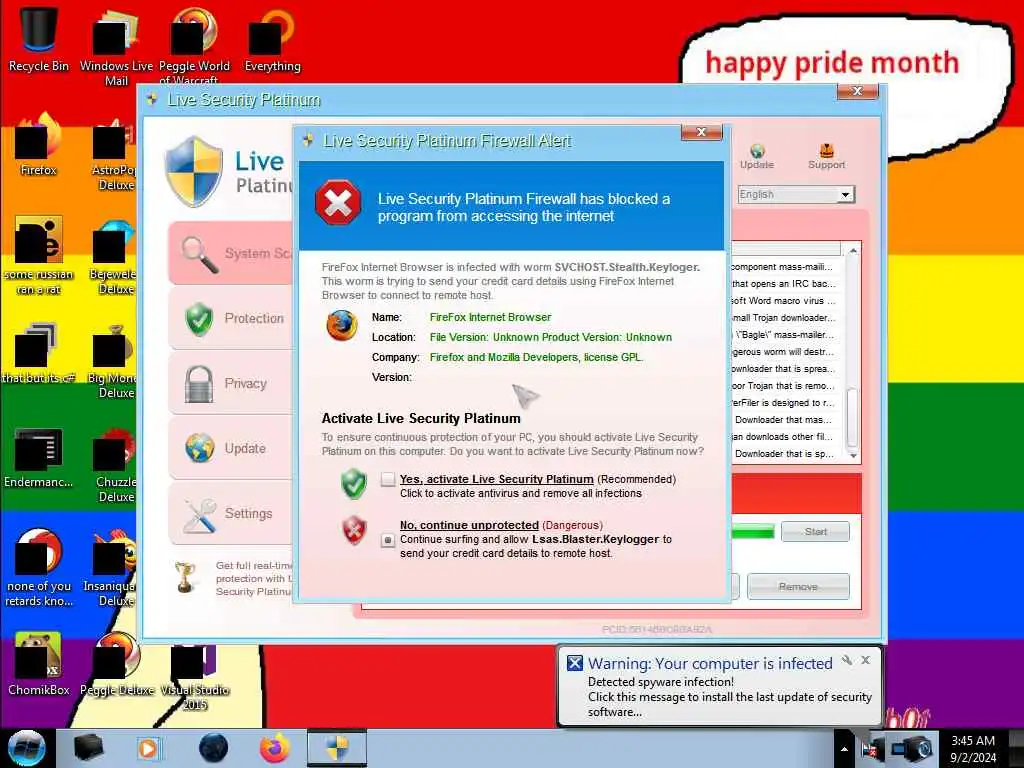The height and width of the screenshot is (768, 1024).
Task: Open the Insaniquarium Deluxe desktop shortcut
Action: point(111,568)
